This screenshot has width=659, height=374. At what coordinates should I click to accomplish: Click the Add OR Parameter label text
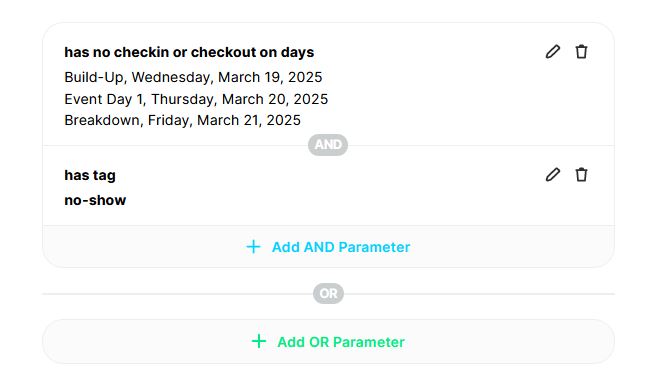click(x=341, y=342)
